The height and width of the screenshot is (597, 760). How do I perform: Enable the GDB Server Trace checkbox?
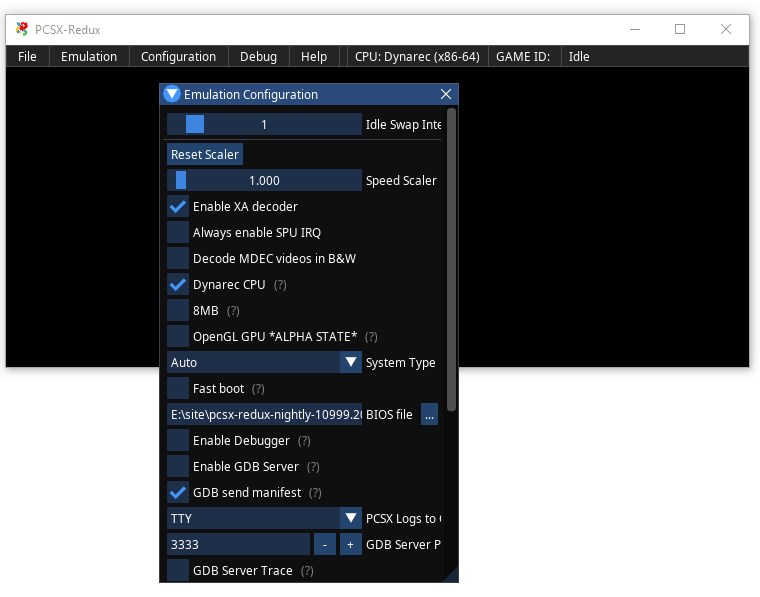[x=178, y=570]
